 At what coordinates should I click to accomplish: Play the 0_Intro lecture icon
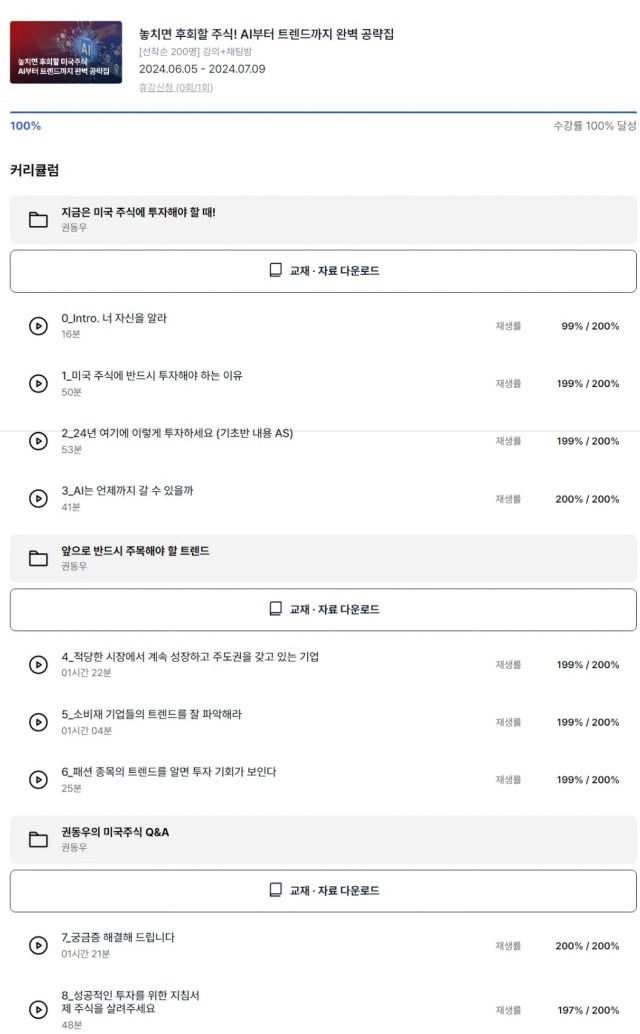[x=38, y=326]
